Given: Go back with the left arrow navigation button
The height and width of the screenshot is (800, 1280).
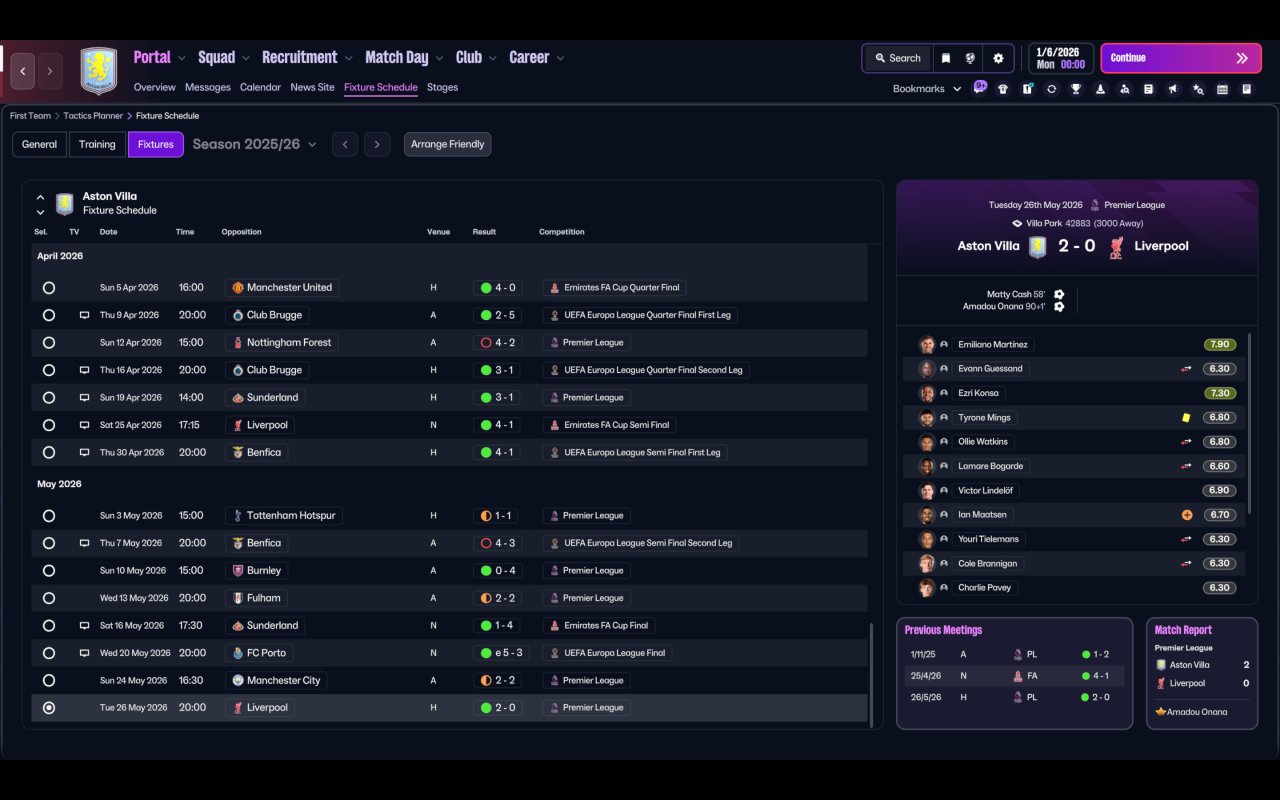Looking at the screenshot, I should (x=23, y=71).
